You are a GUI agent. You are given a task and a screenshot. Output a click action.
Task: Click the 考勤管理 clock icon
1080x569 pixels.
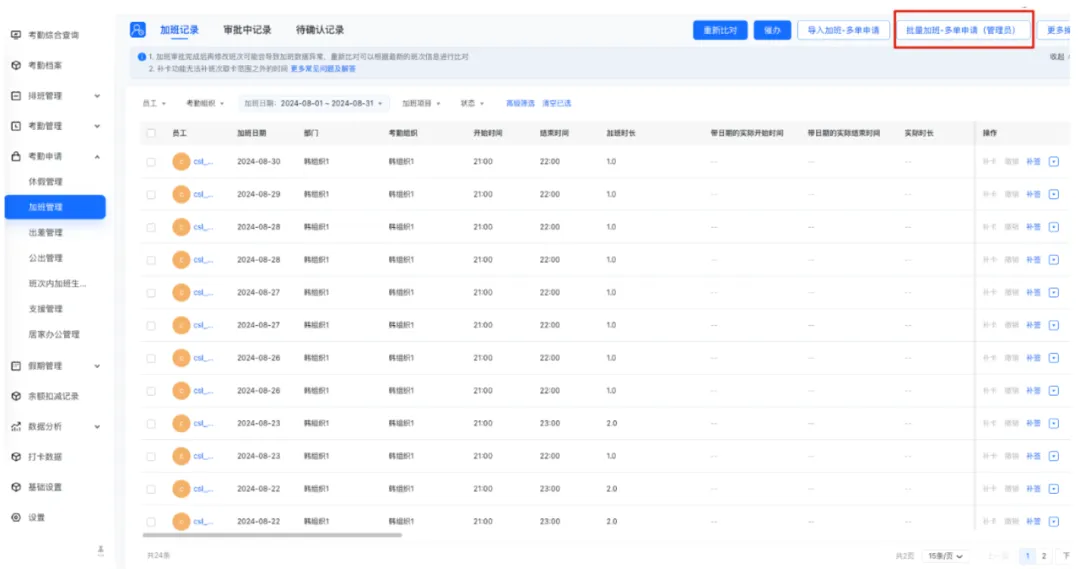point(16,125)
